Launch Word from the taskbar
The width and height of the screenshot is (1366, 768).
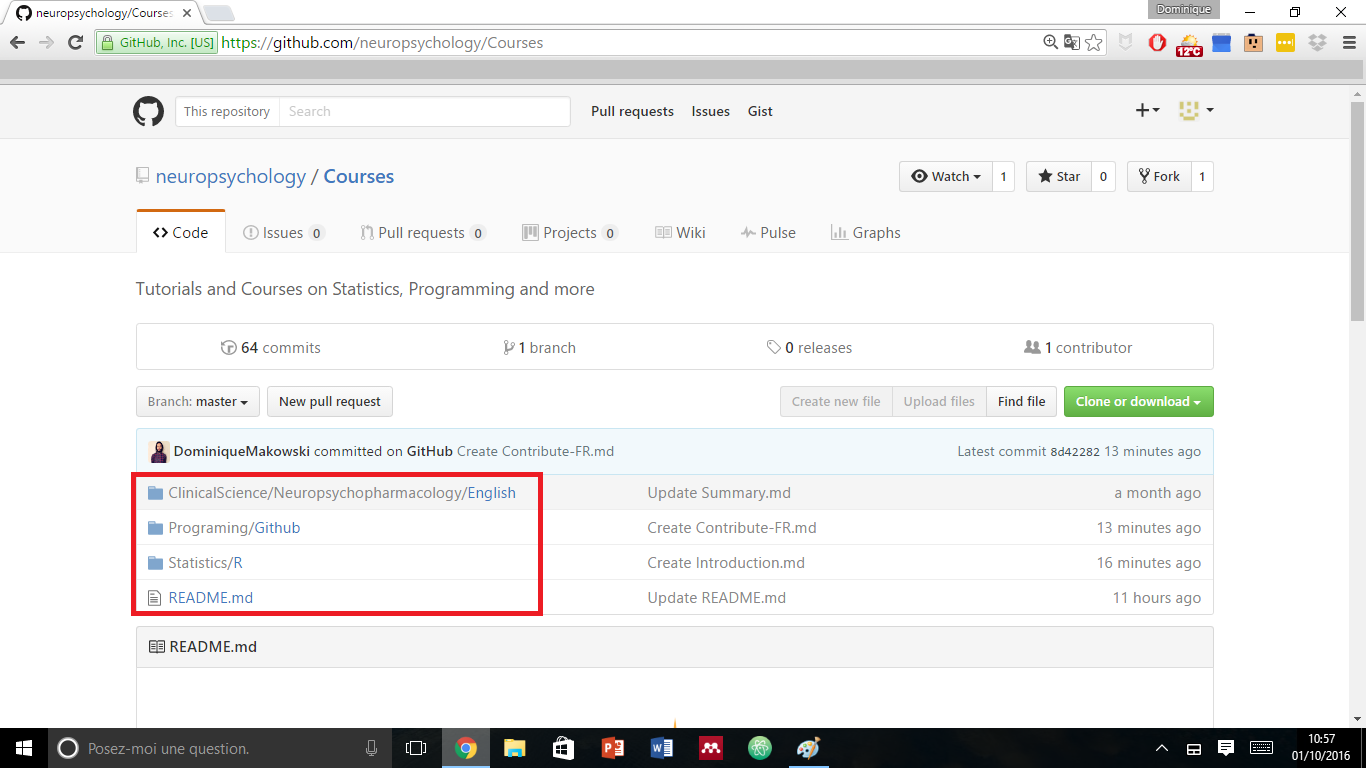(661, 748)
